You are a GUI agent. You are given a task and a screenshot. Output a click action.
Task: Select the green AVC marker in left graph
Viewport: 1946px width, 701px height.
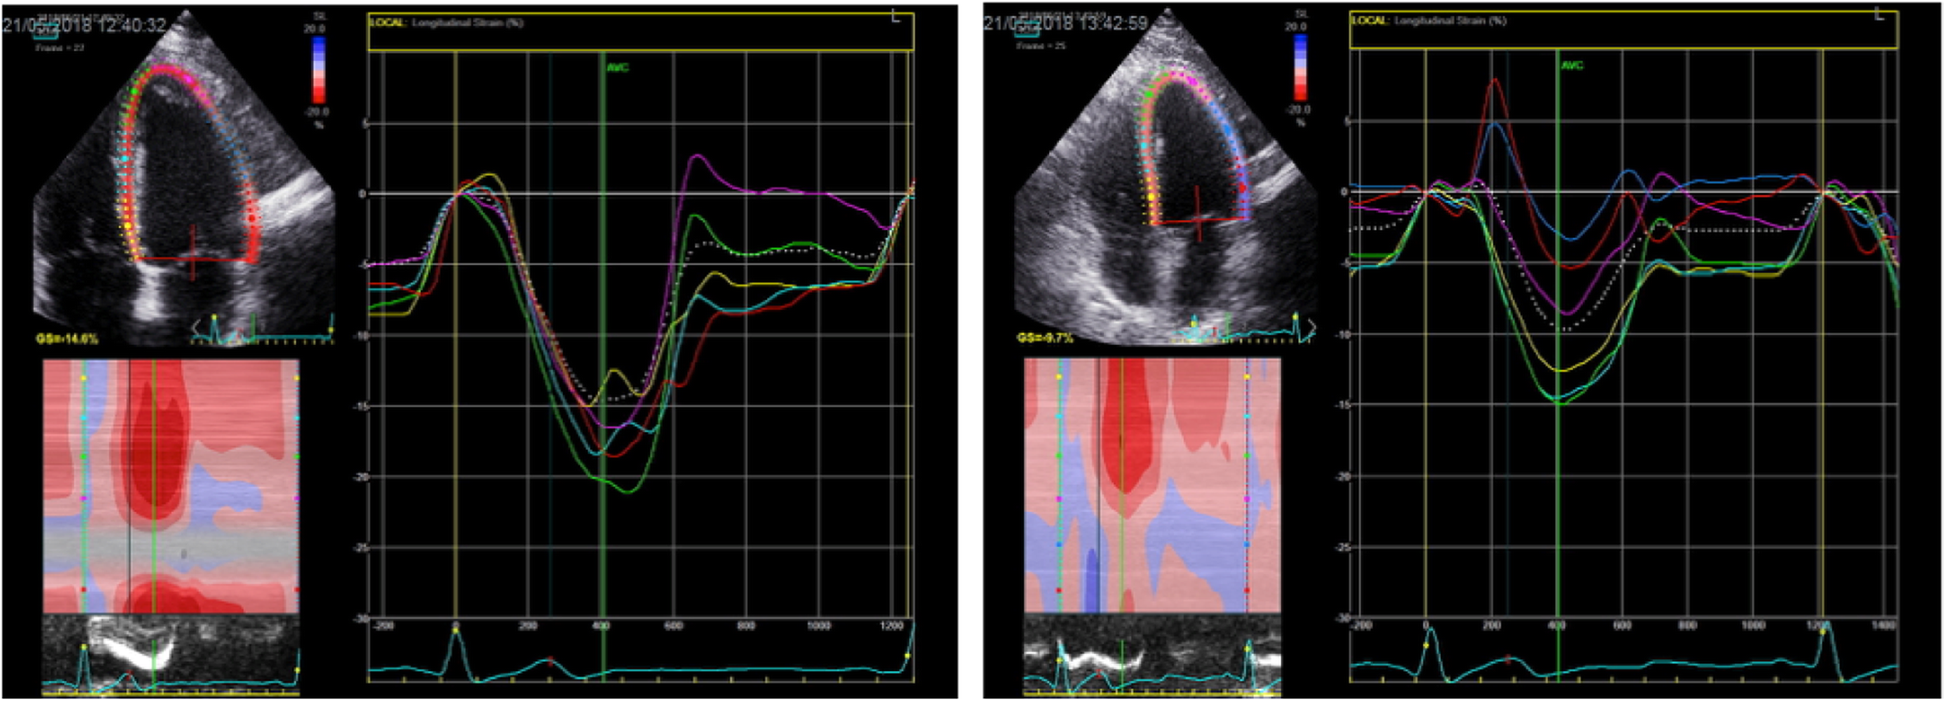[618, 67]
